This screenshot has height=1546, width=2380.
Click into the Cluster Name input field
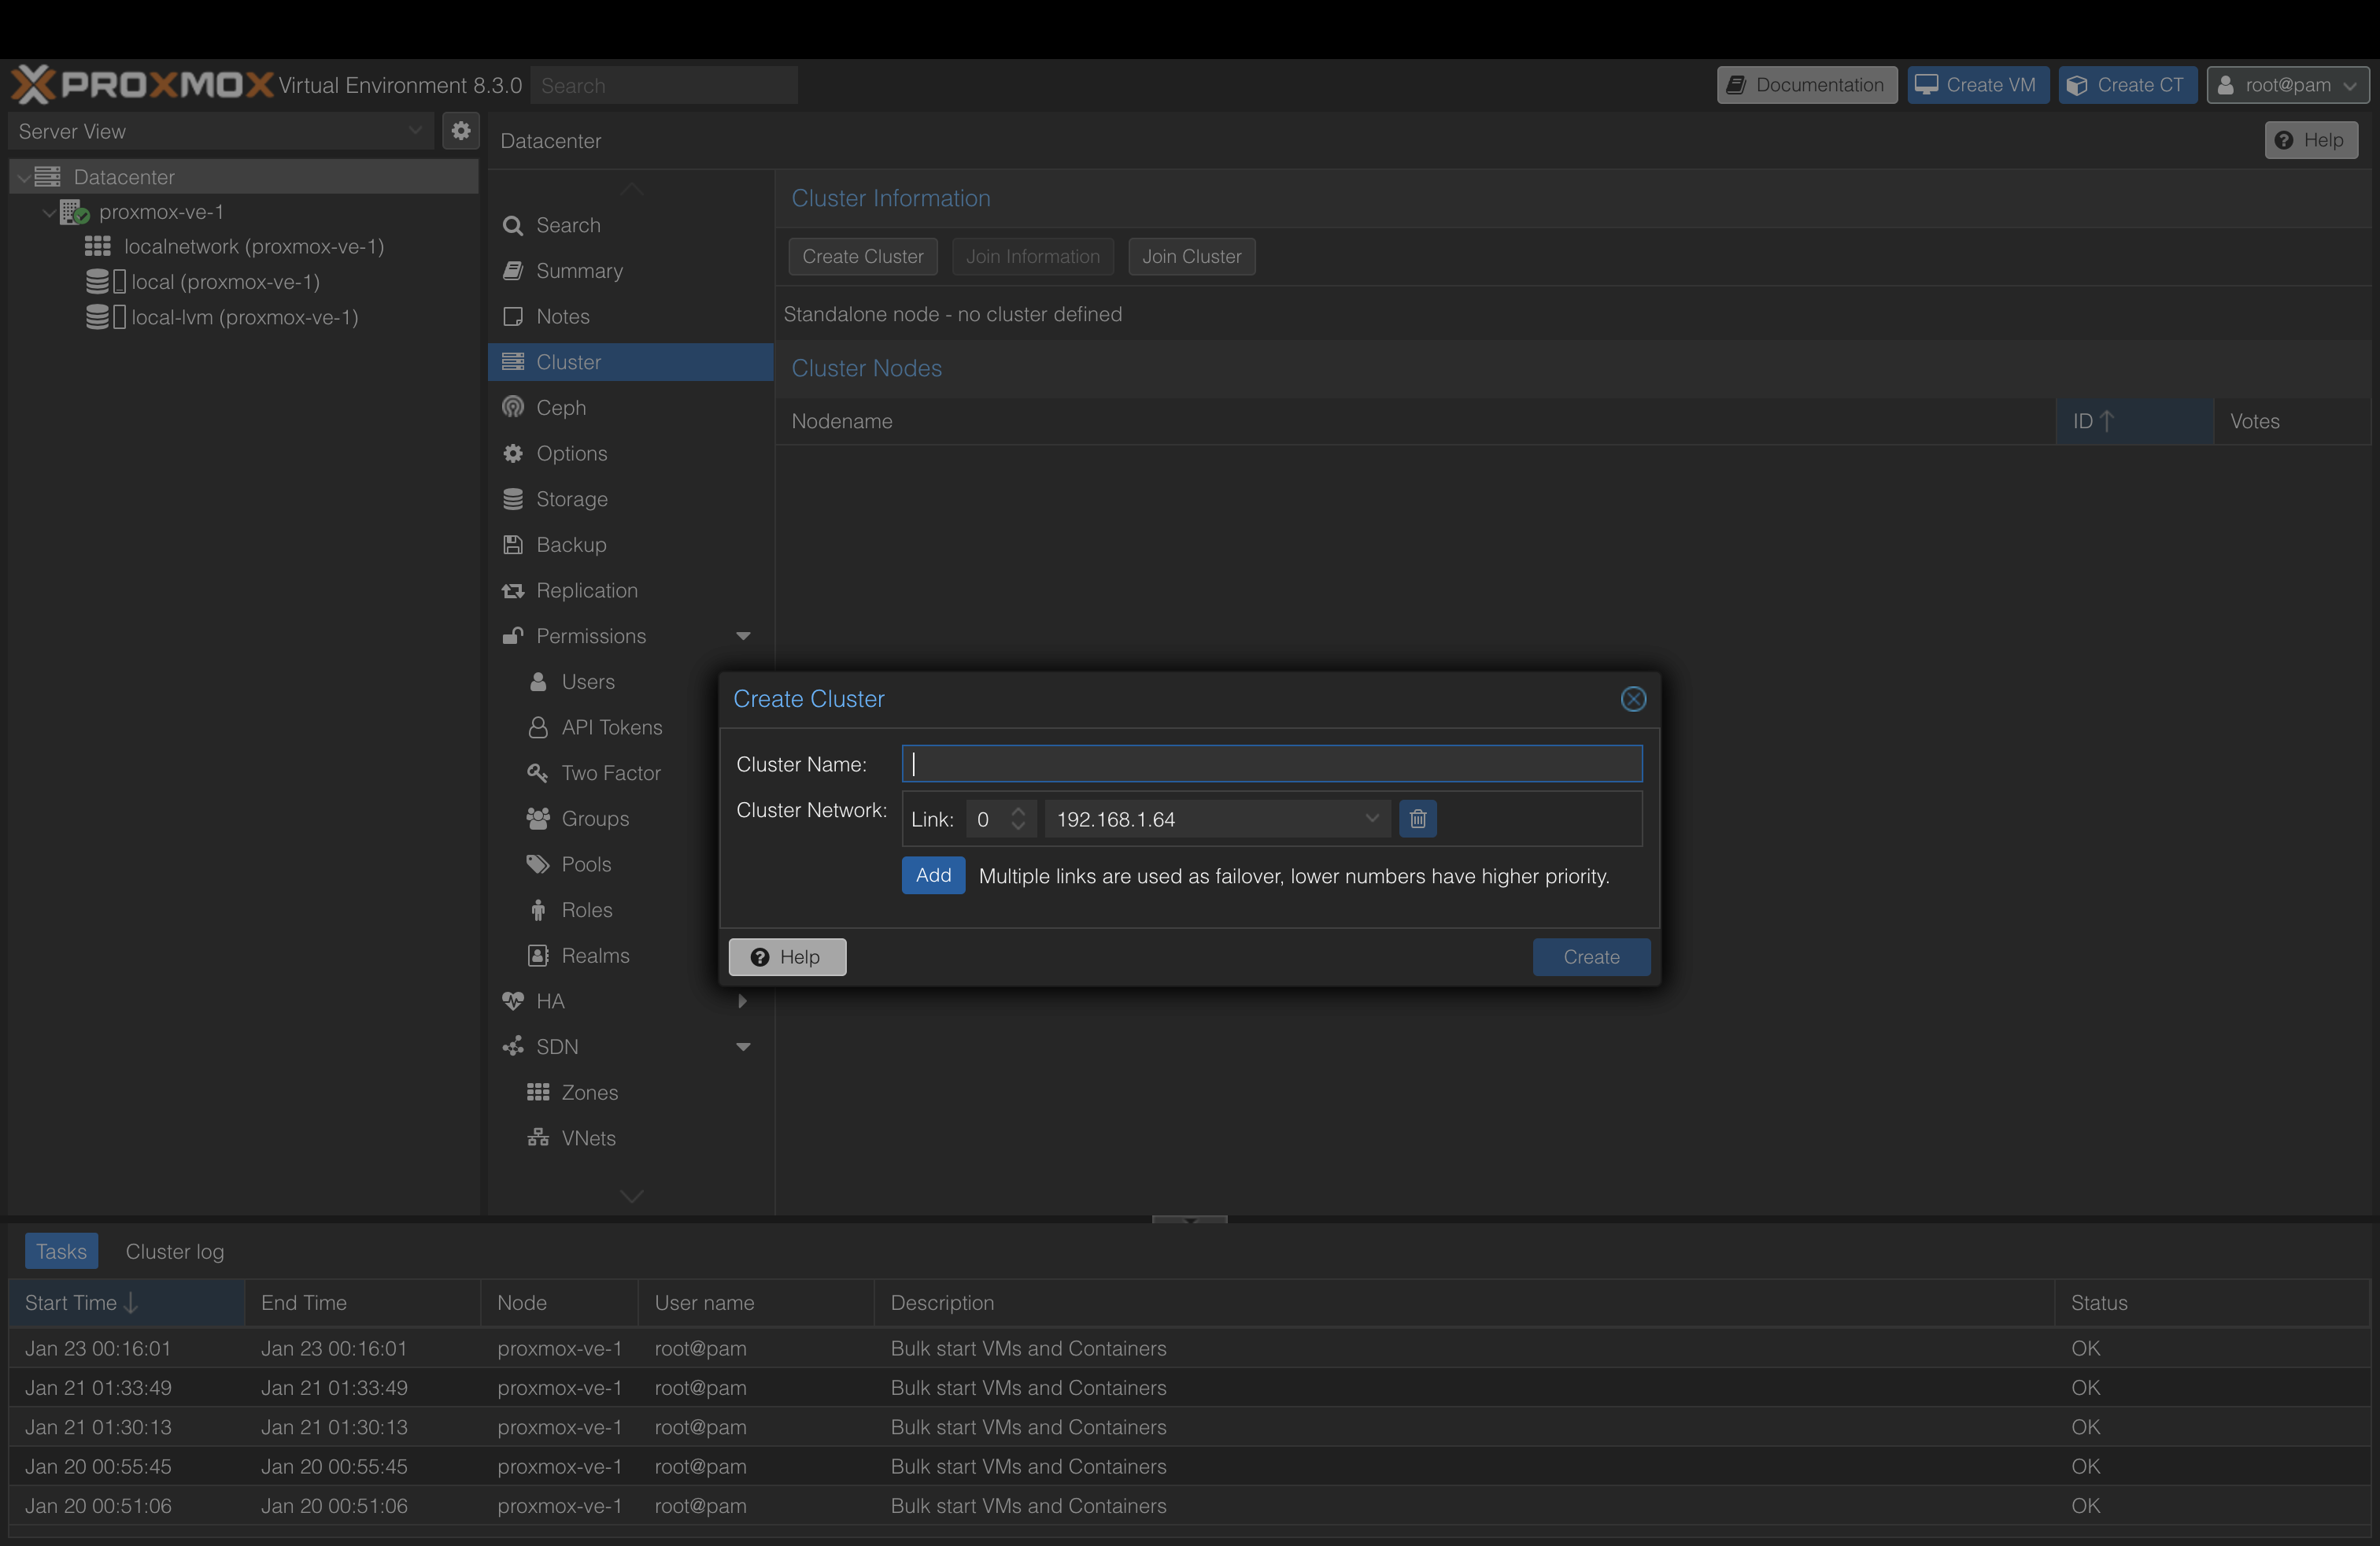(1270, 764)
